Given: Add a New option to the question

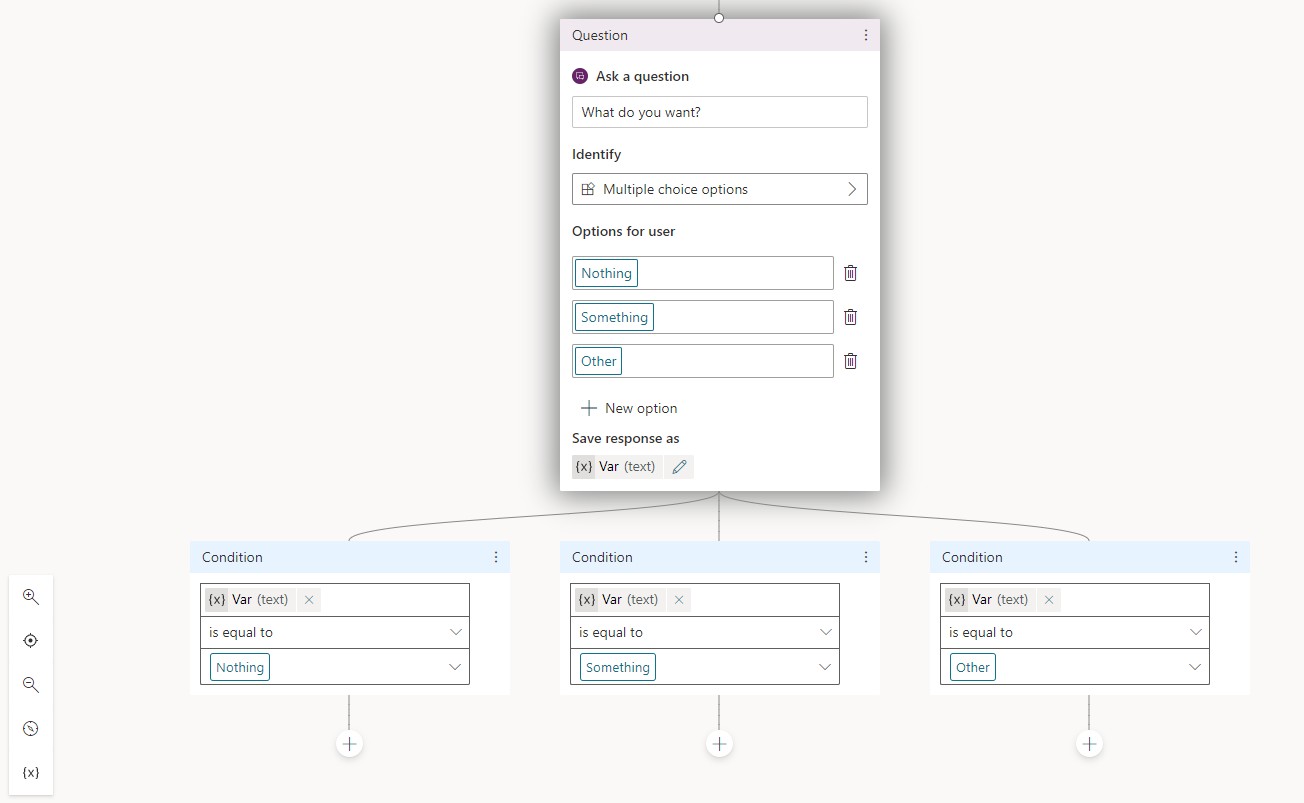Looking at the screenshot, I should pyautogui.click(x=630, y=408).
